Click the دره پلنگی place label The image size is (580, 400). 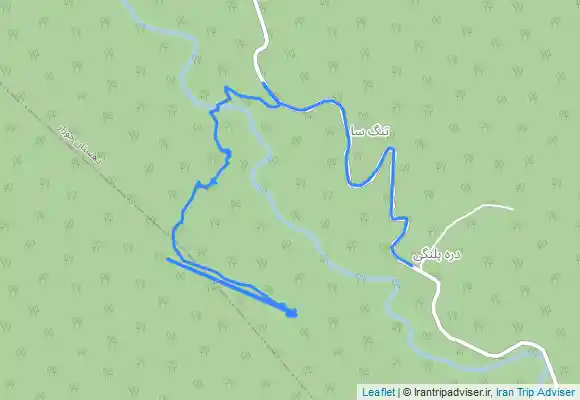tap(436, 255)
